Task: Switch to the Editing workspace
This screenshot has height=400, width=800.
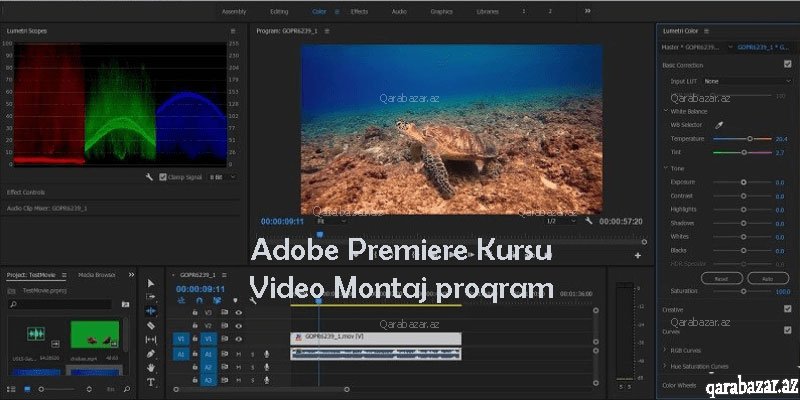Action: [x=279, y=11]
